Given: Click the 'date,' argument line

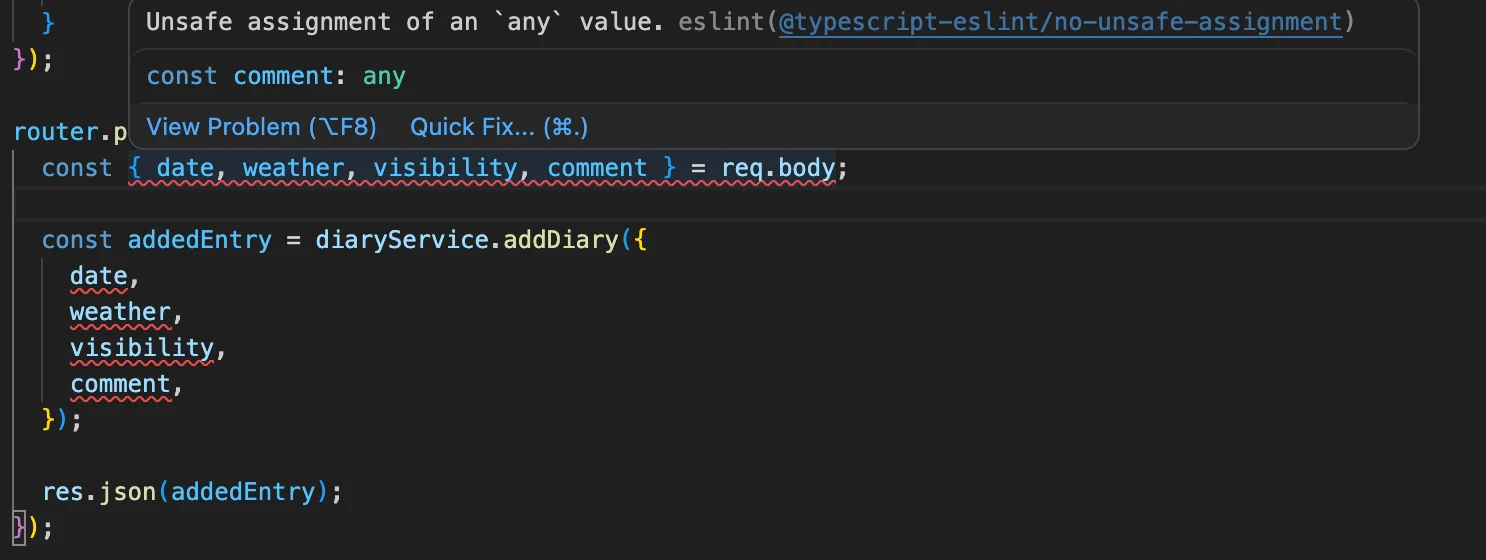Looking at the screenshot, I should point(104,276).
